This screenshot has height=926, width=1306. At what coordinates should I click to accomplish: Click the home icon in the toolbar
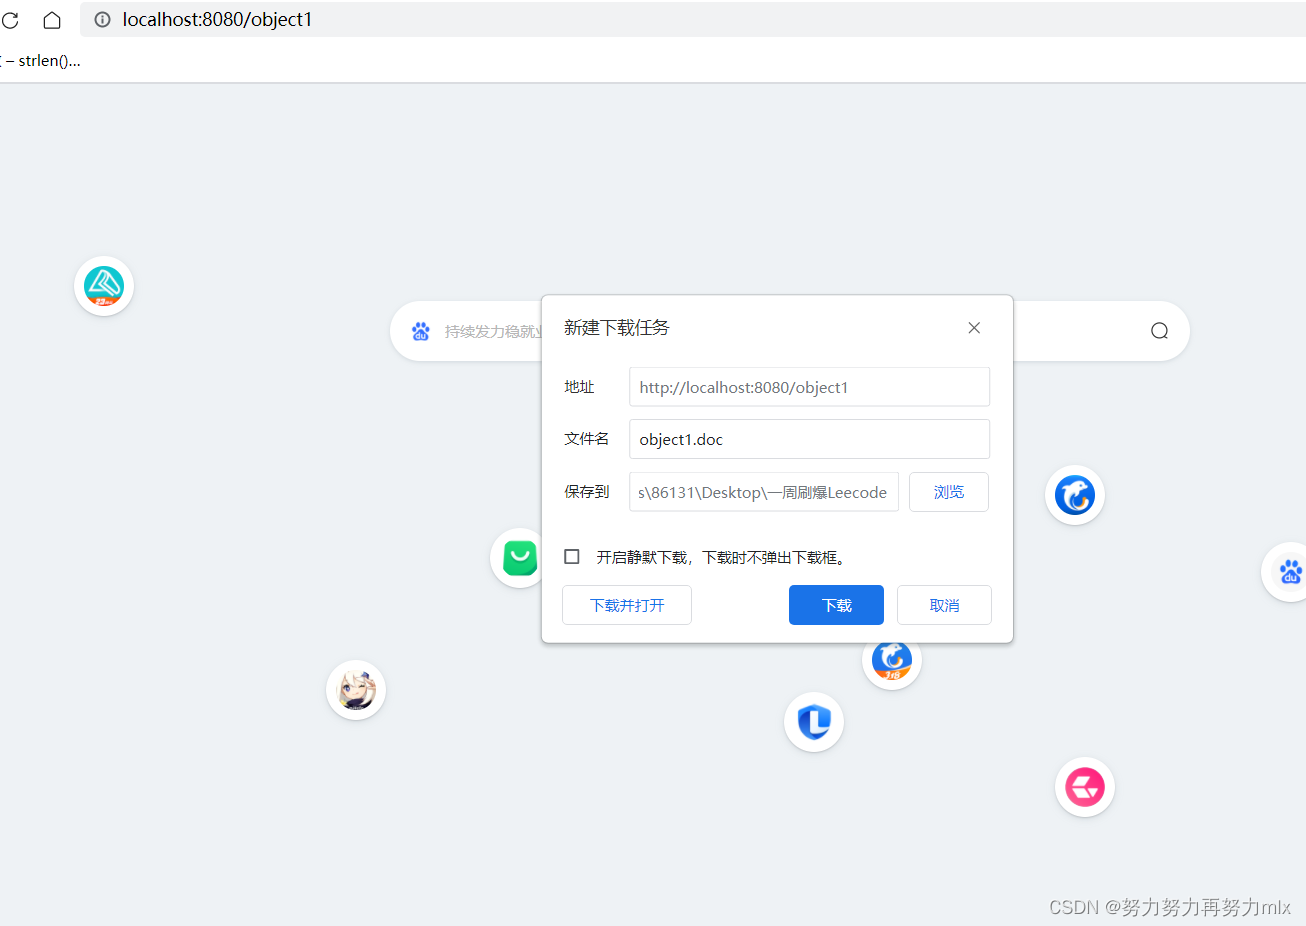coord(50,20)
